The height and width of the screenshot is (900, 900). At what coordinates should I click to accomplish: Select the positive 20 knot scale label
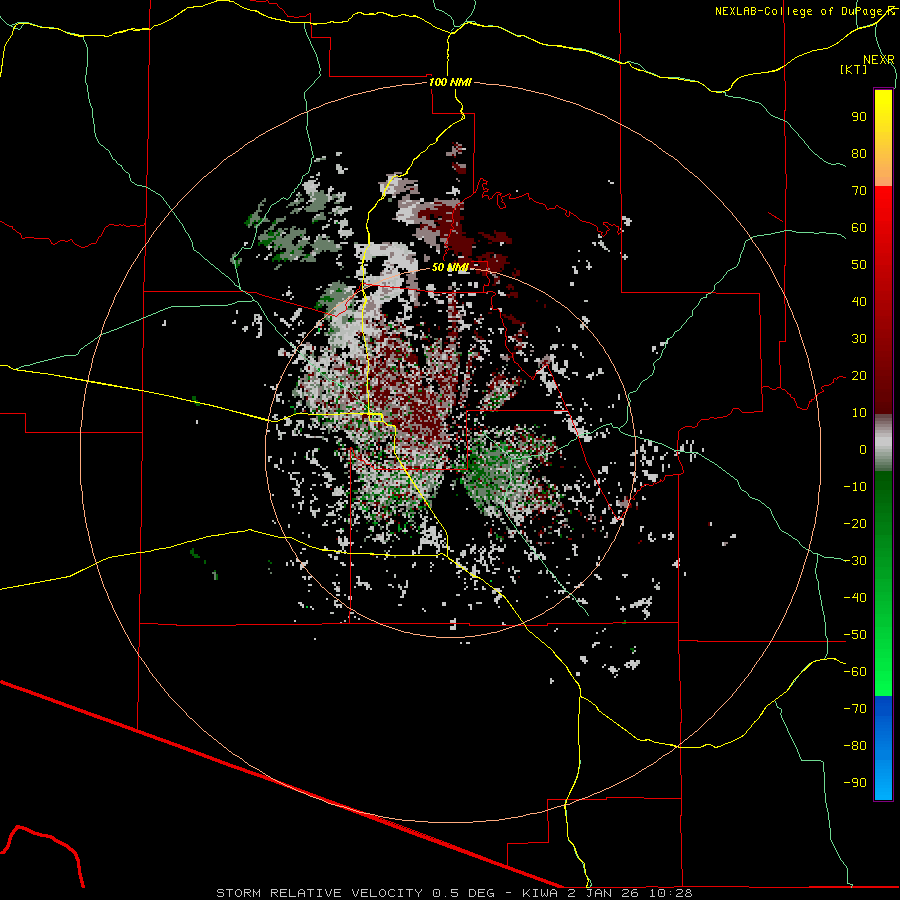tap(859, 376)
